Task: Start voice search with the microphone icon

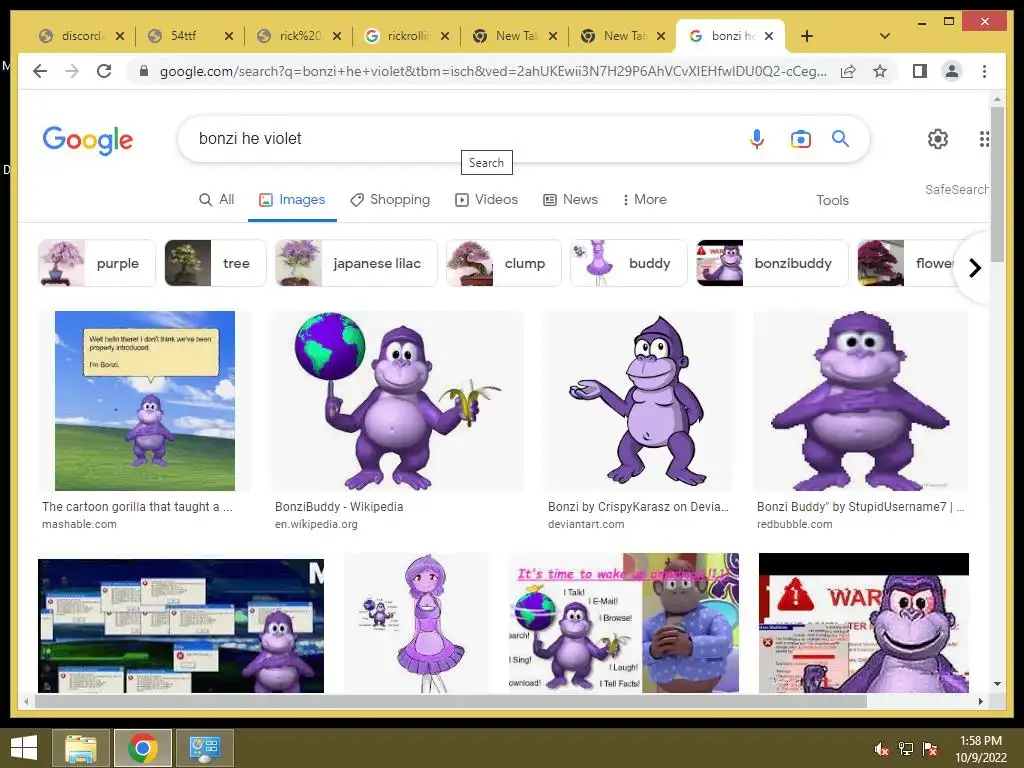Action: pyautogui.click(x=757, y=138)
